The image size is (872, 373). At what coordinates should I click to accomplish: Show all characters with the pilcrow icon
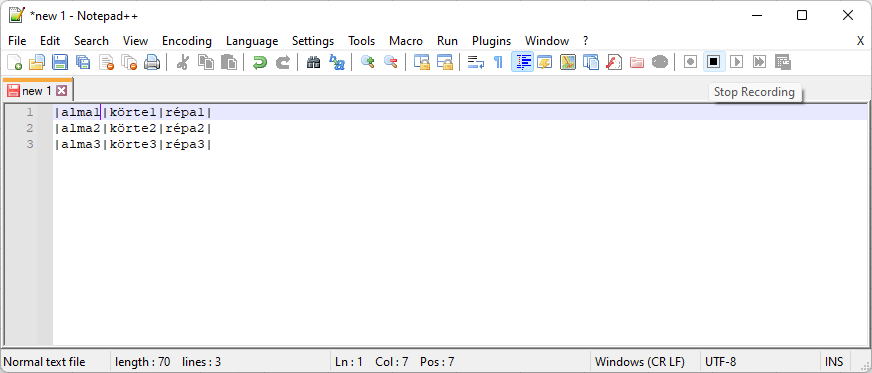pos(498,62)
